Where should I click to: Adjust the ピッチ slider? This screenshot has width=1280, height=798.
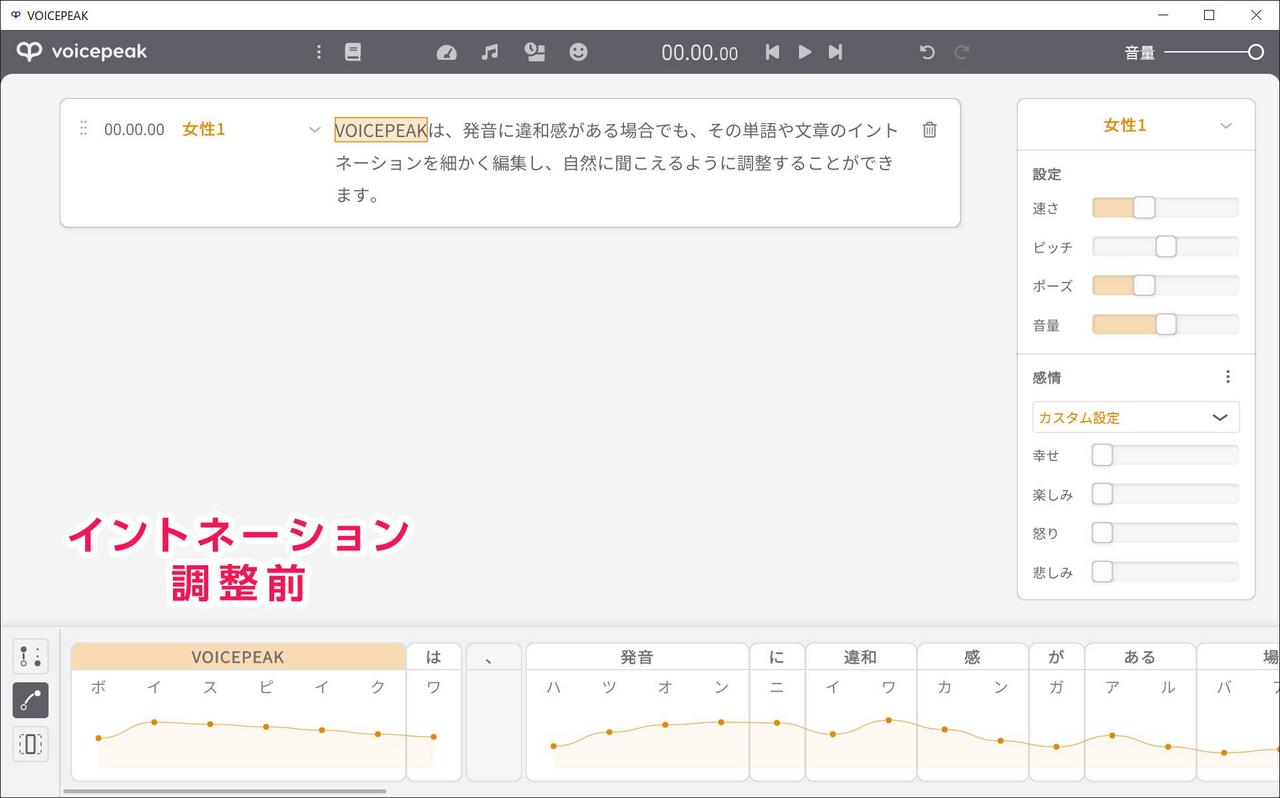(1165, 247)
